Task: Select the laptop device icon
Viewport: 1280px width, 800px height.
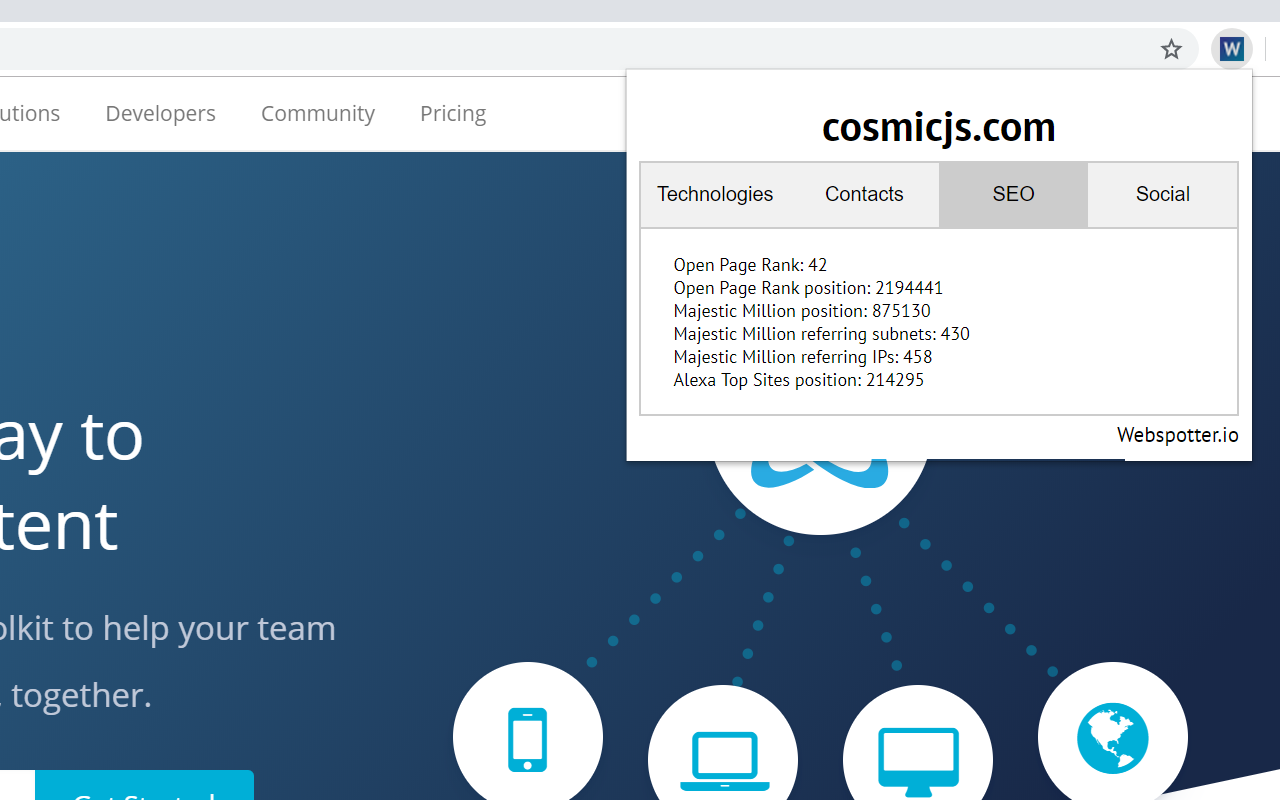Action: 723,760
